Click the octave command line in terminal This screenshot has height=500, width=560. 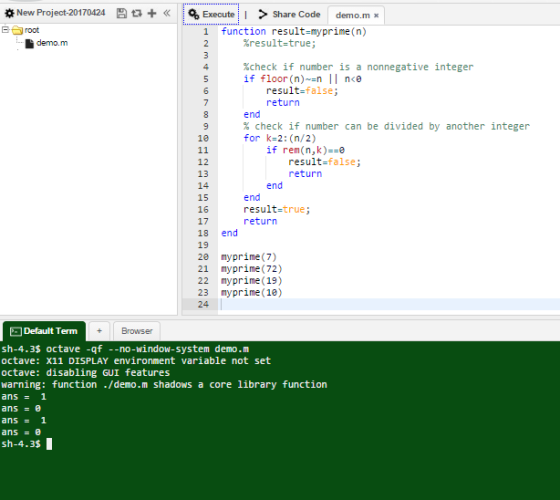[x=125, y=349]
